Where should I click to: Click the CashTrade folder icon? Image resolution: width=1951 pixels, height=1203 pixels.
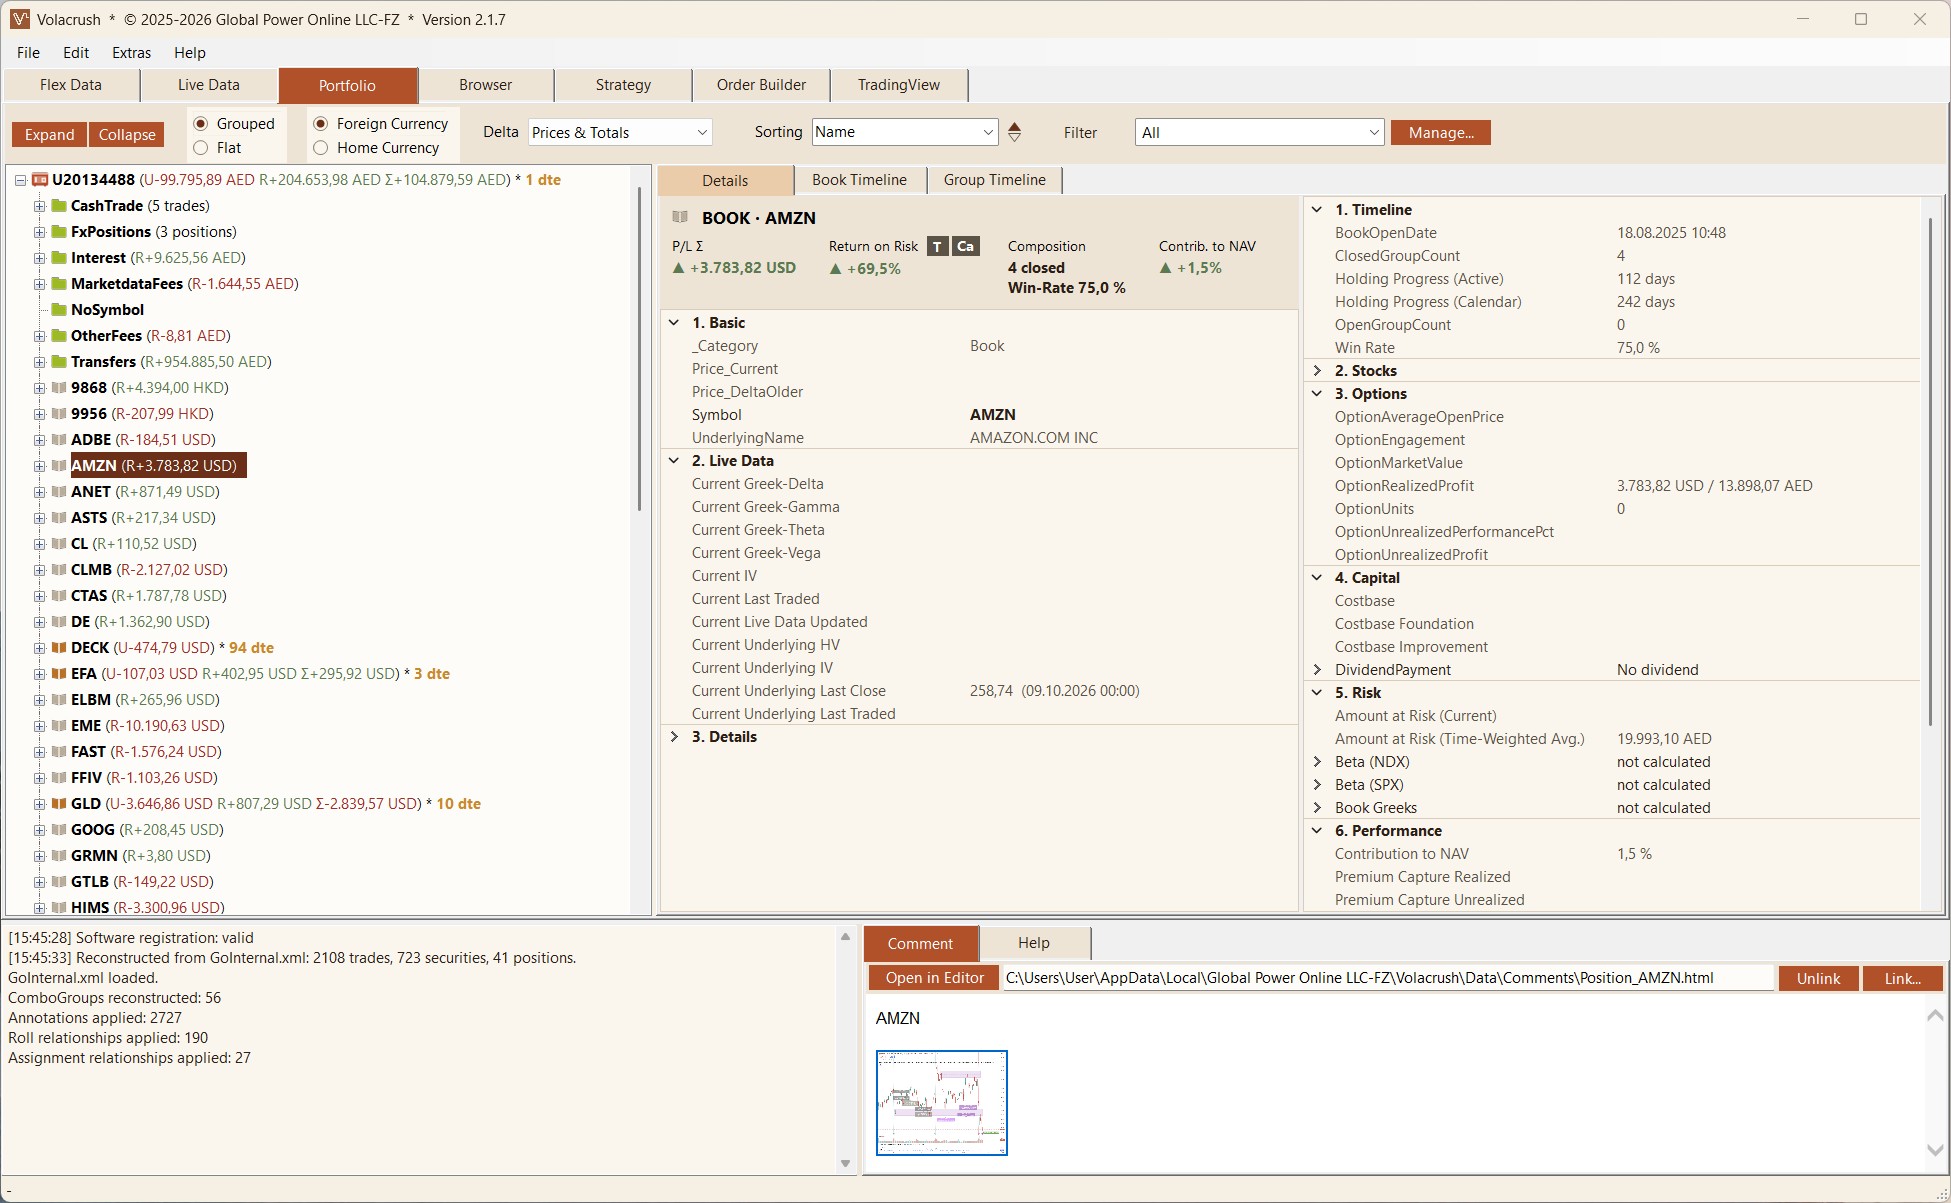point(59,206)
